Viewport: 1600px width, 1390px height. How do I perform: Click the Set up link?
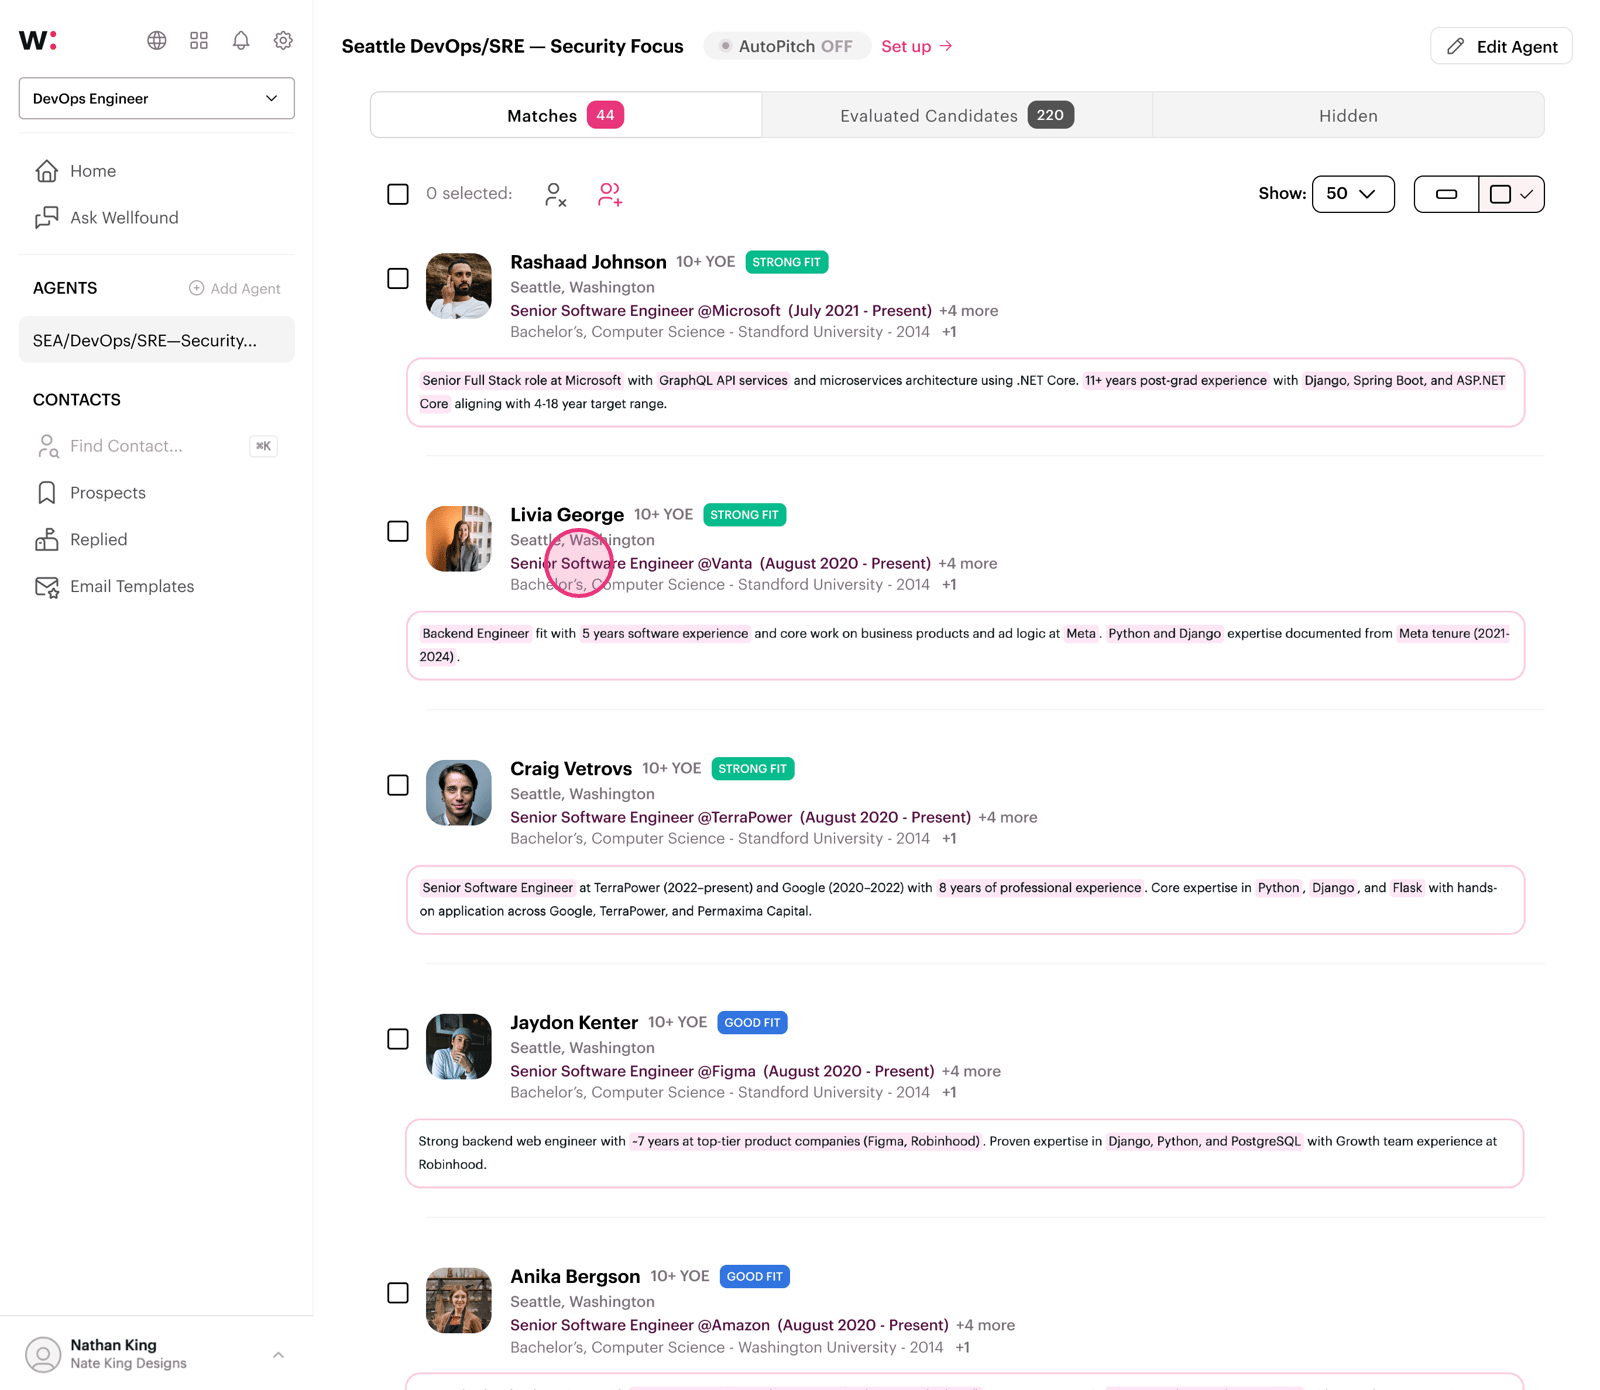[x=917, y=46]
